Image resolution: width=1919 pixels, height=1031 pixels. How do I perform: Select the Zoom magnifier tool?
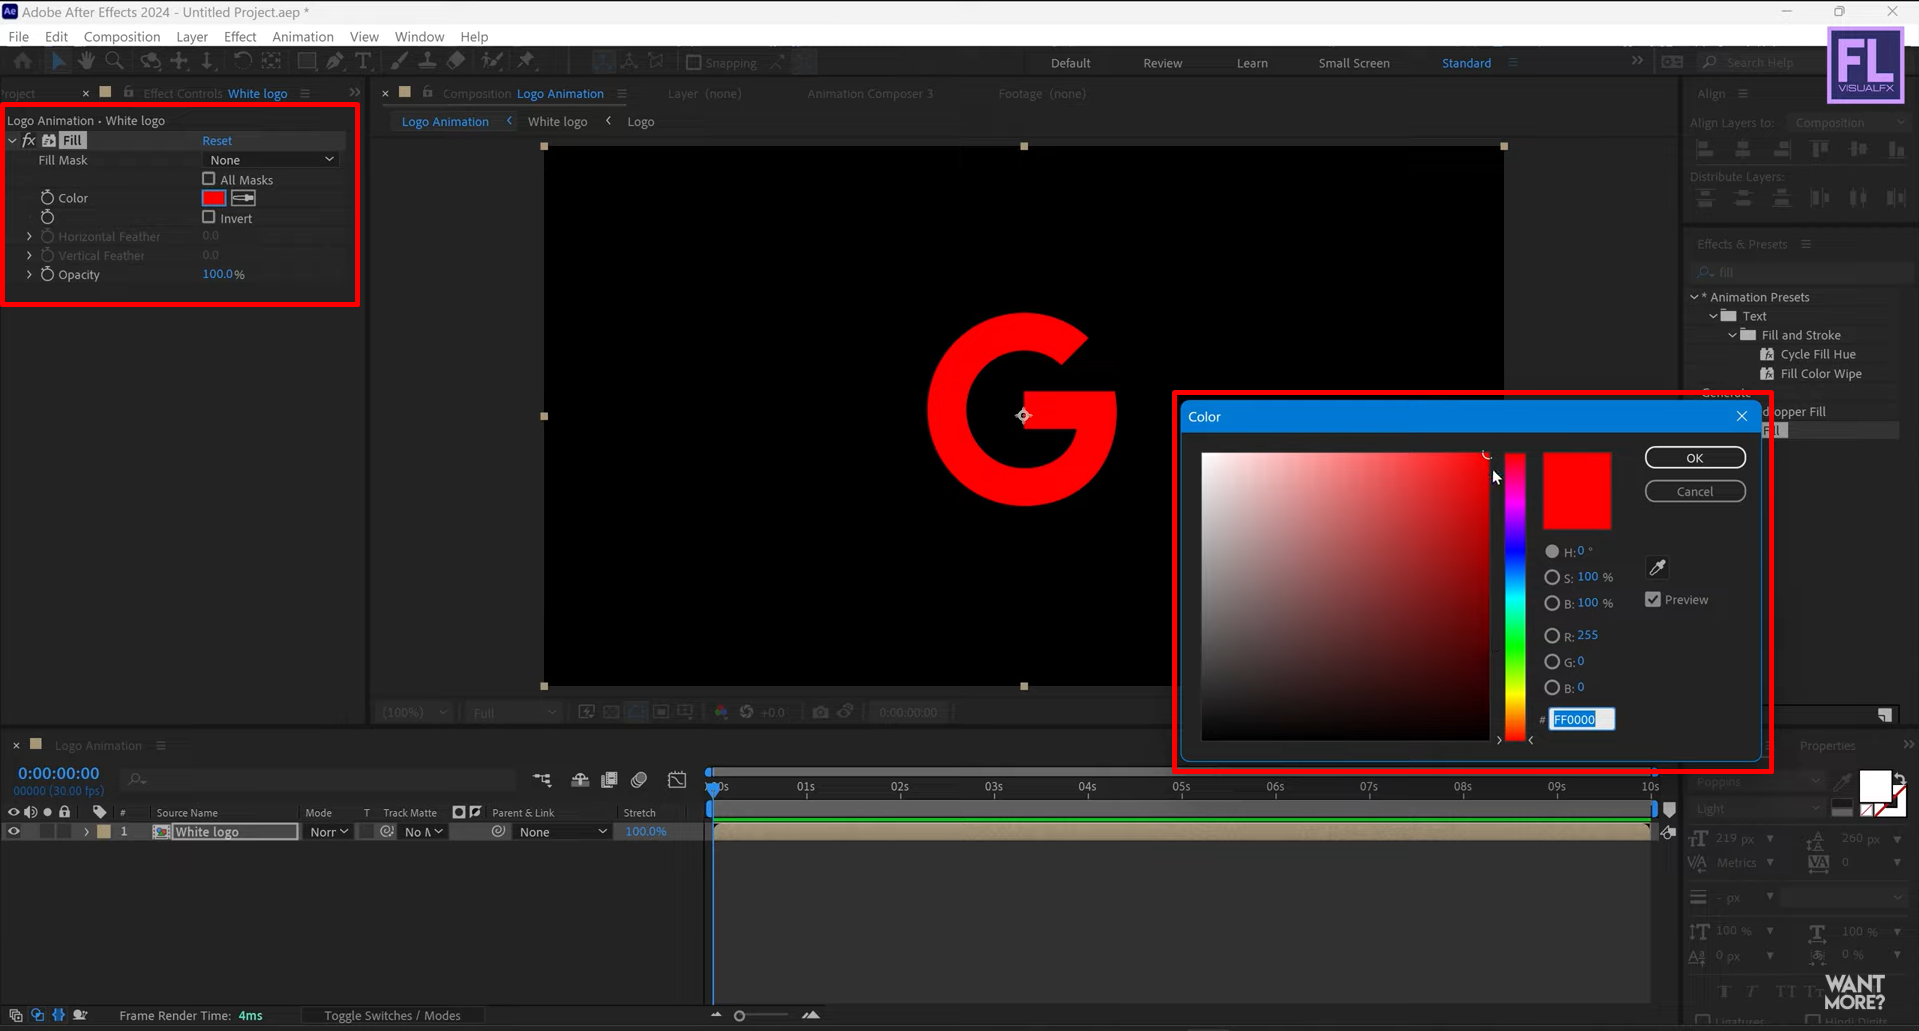click(115, 62)
